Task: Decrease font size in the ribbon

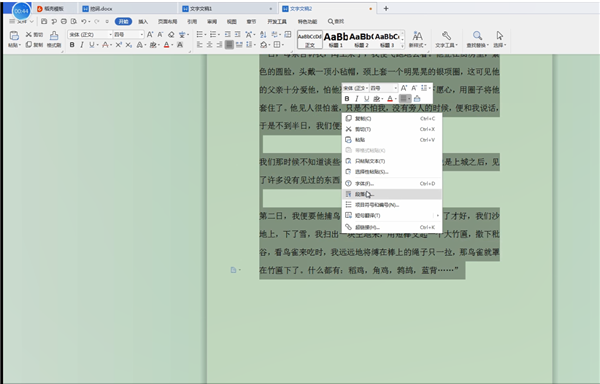Action: 160,34
